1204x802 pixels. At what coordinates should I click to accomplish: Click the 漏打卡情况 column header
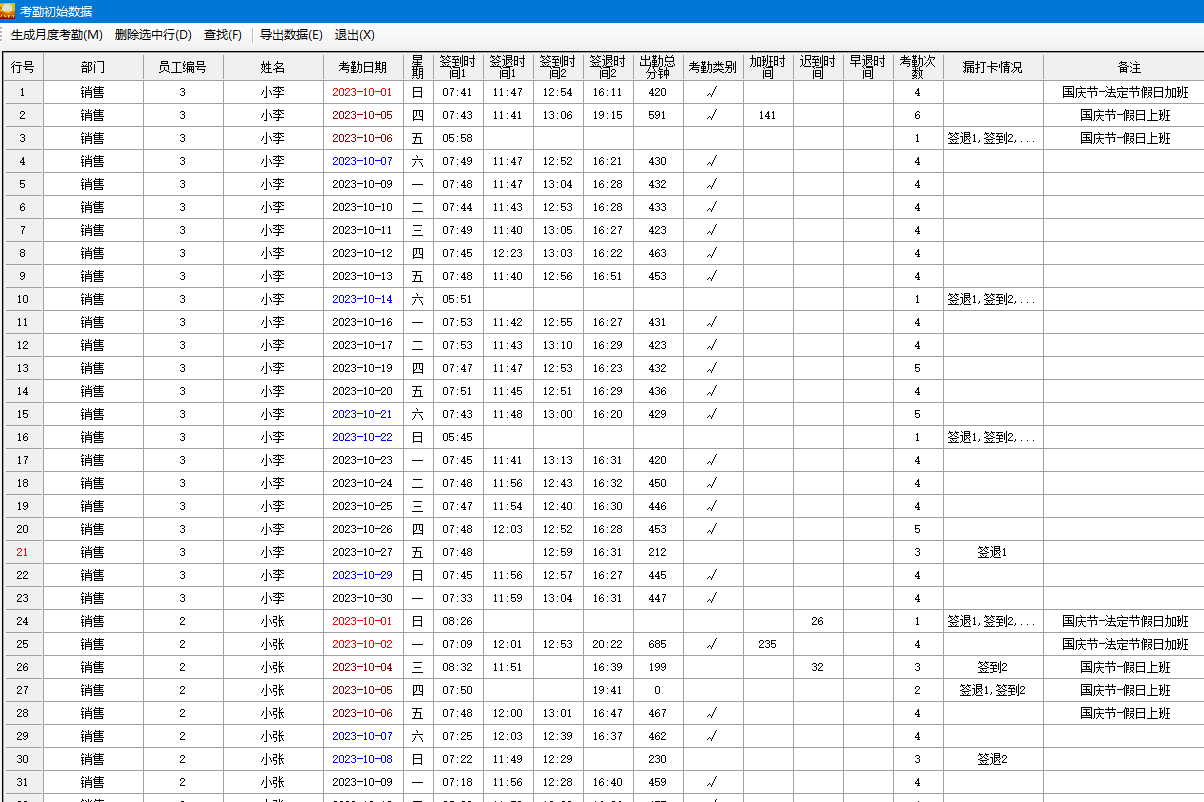click(992, 67)
